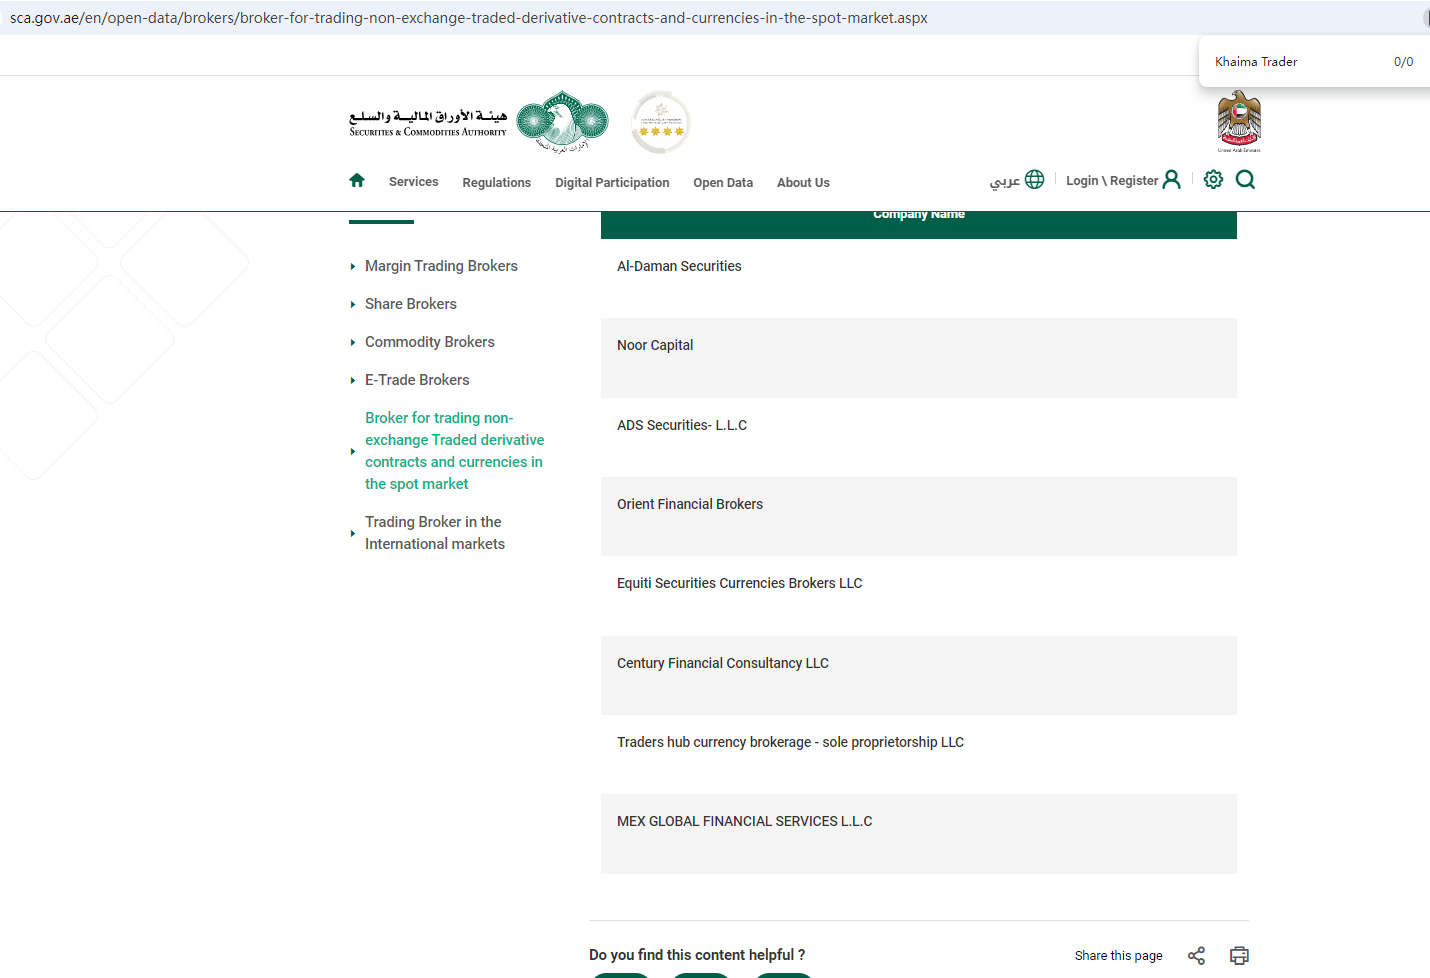Select Equiti Securities Currencies Brokers LLC
This screenshot has width=1430, height=978.
click(x=919, y=596)
